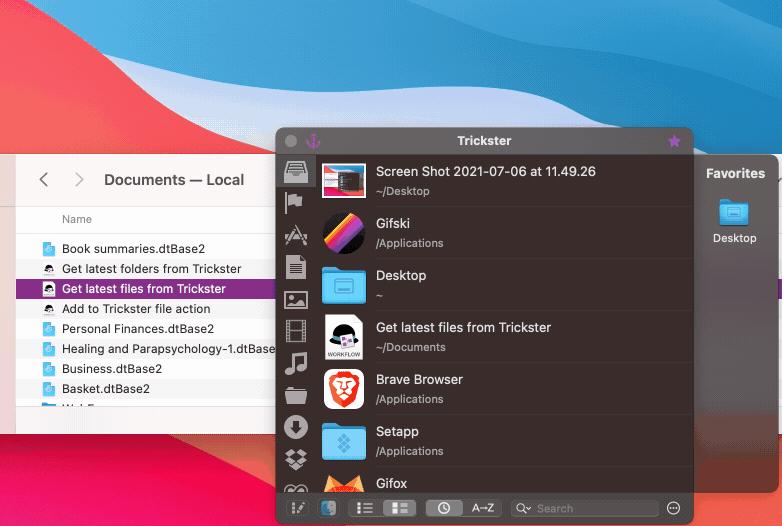Select the Setapp entry name
The width and height of the screenshot is (782, 526).
pos(397,432)
